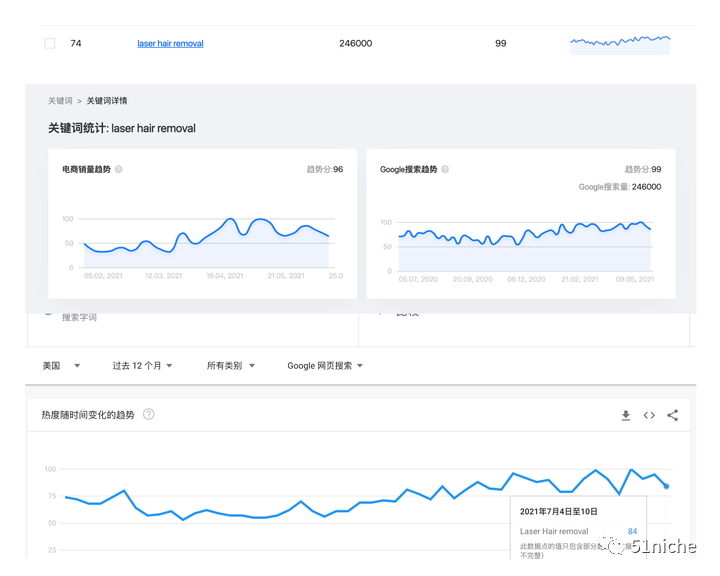Open the 过去 12 个月 time range dropdown
Viewport: 720px width, 576px height.
point(142,366)
